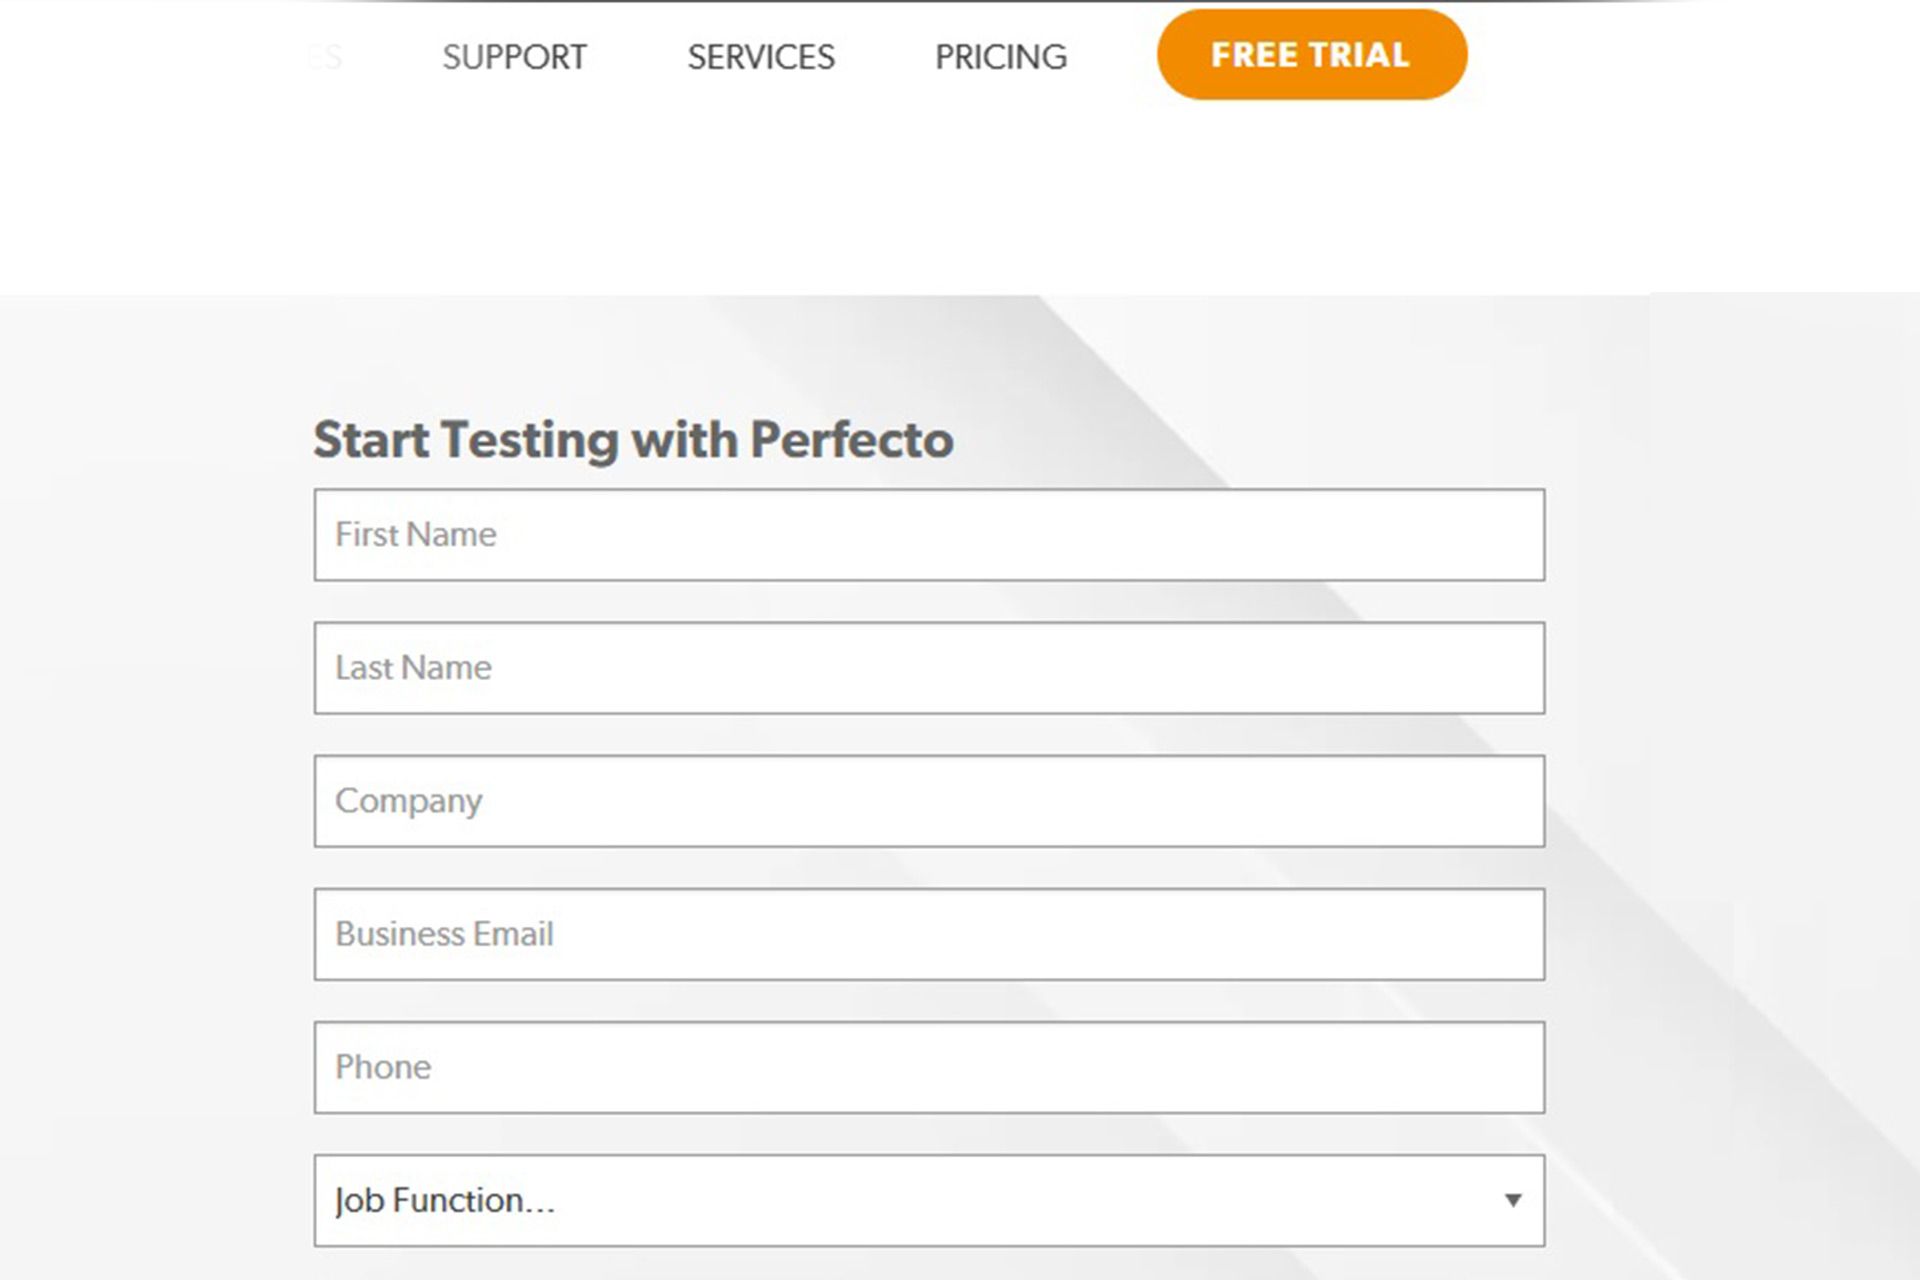Focus the First Name input field

[929, 535]
